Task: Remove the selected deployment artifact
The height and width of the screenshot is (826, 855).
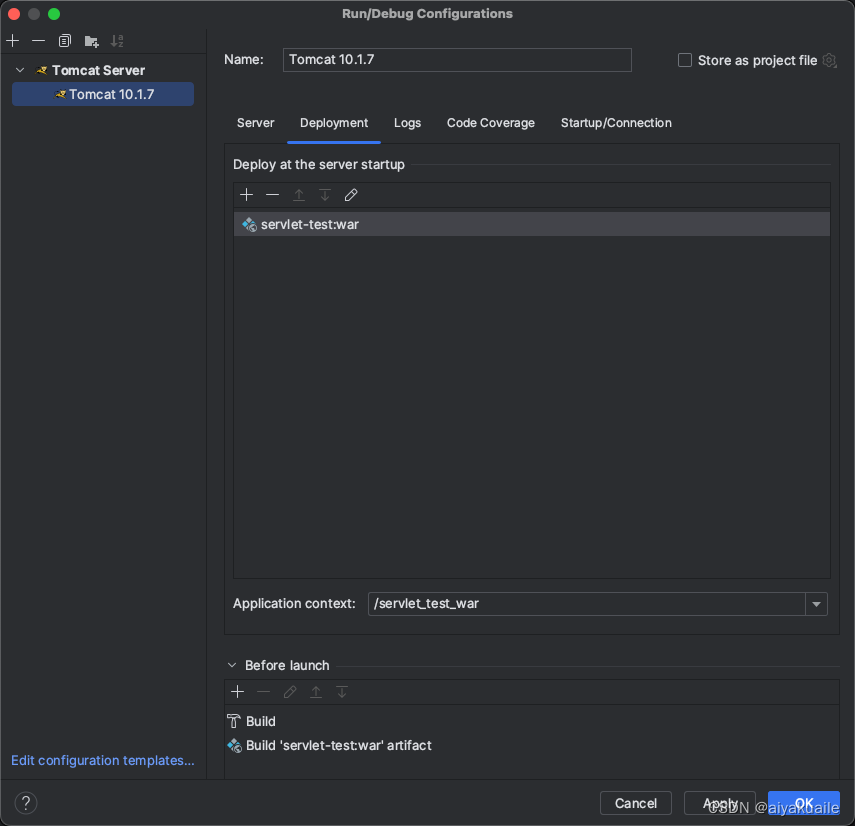Action: pyautogui.click(x=272, y=195)
